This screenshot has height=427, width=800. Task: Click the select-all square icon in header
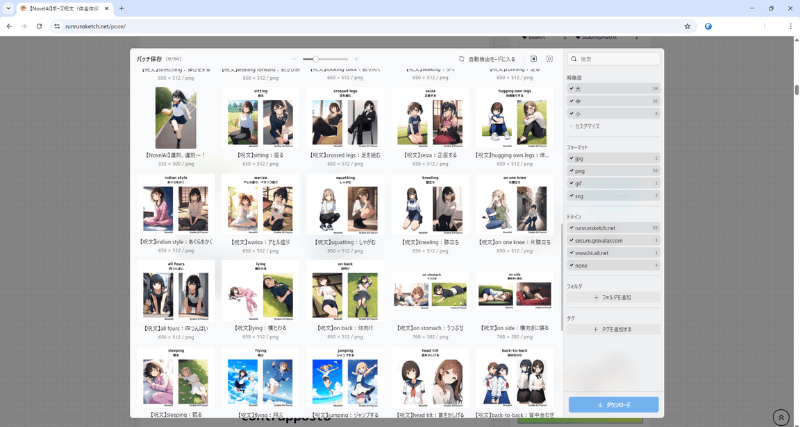tap(533, 59)
